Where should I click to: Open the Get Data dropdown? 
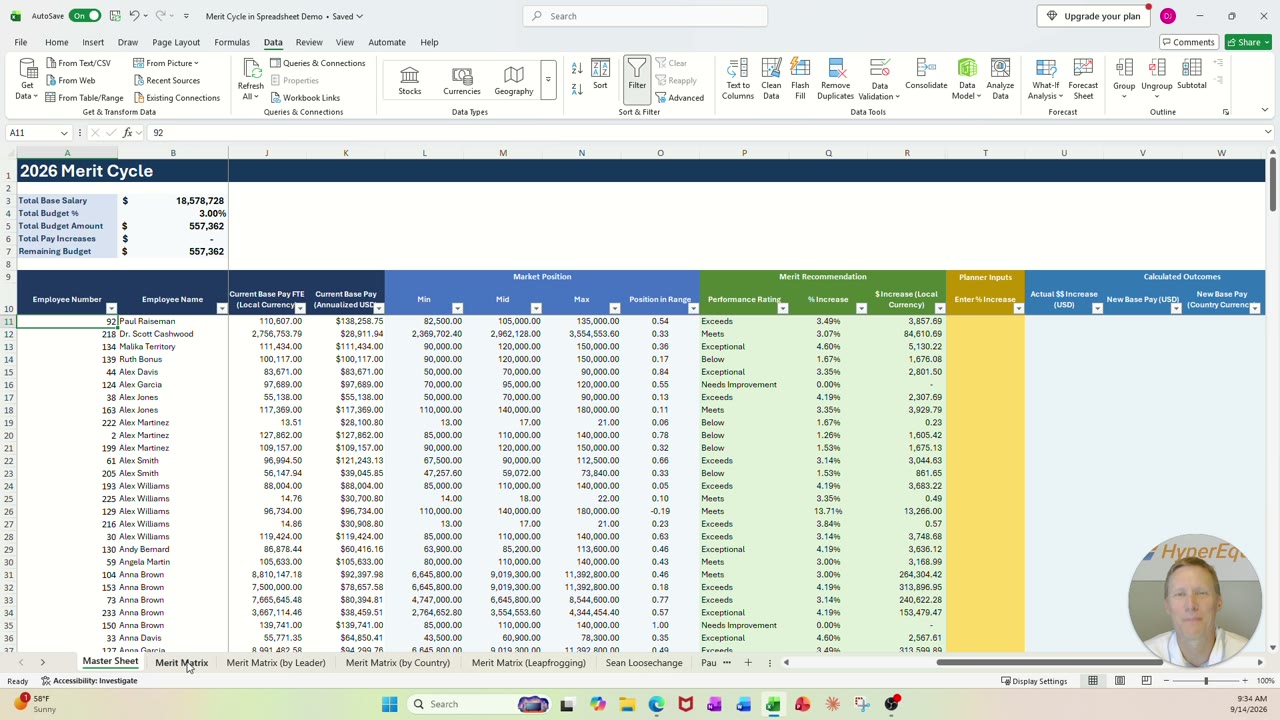tap(27, 78)
